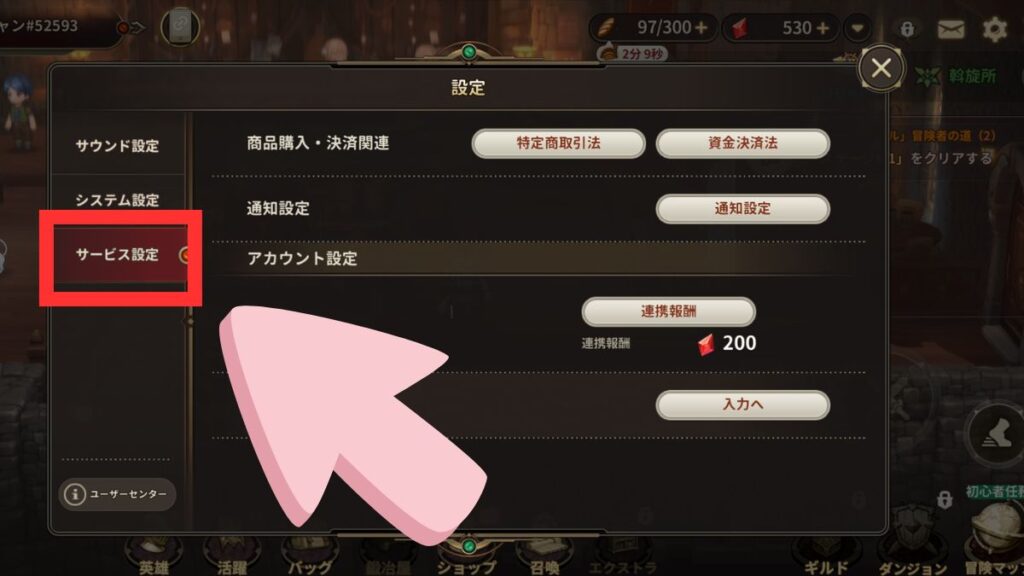The image size is (1024, 576).
Task: Open the mail envelope icon
Action: pos(950,29)
